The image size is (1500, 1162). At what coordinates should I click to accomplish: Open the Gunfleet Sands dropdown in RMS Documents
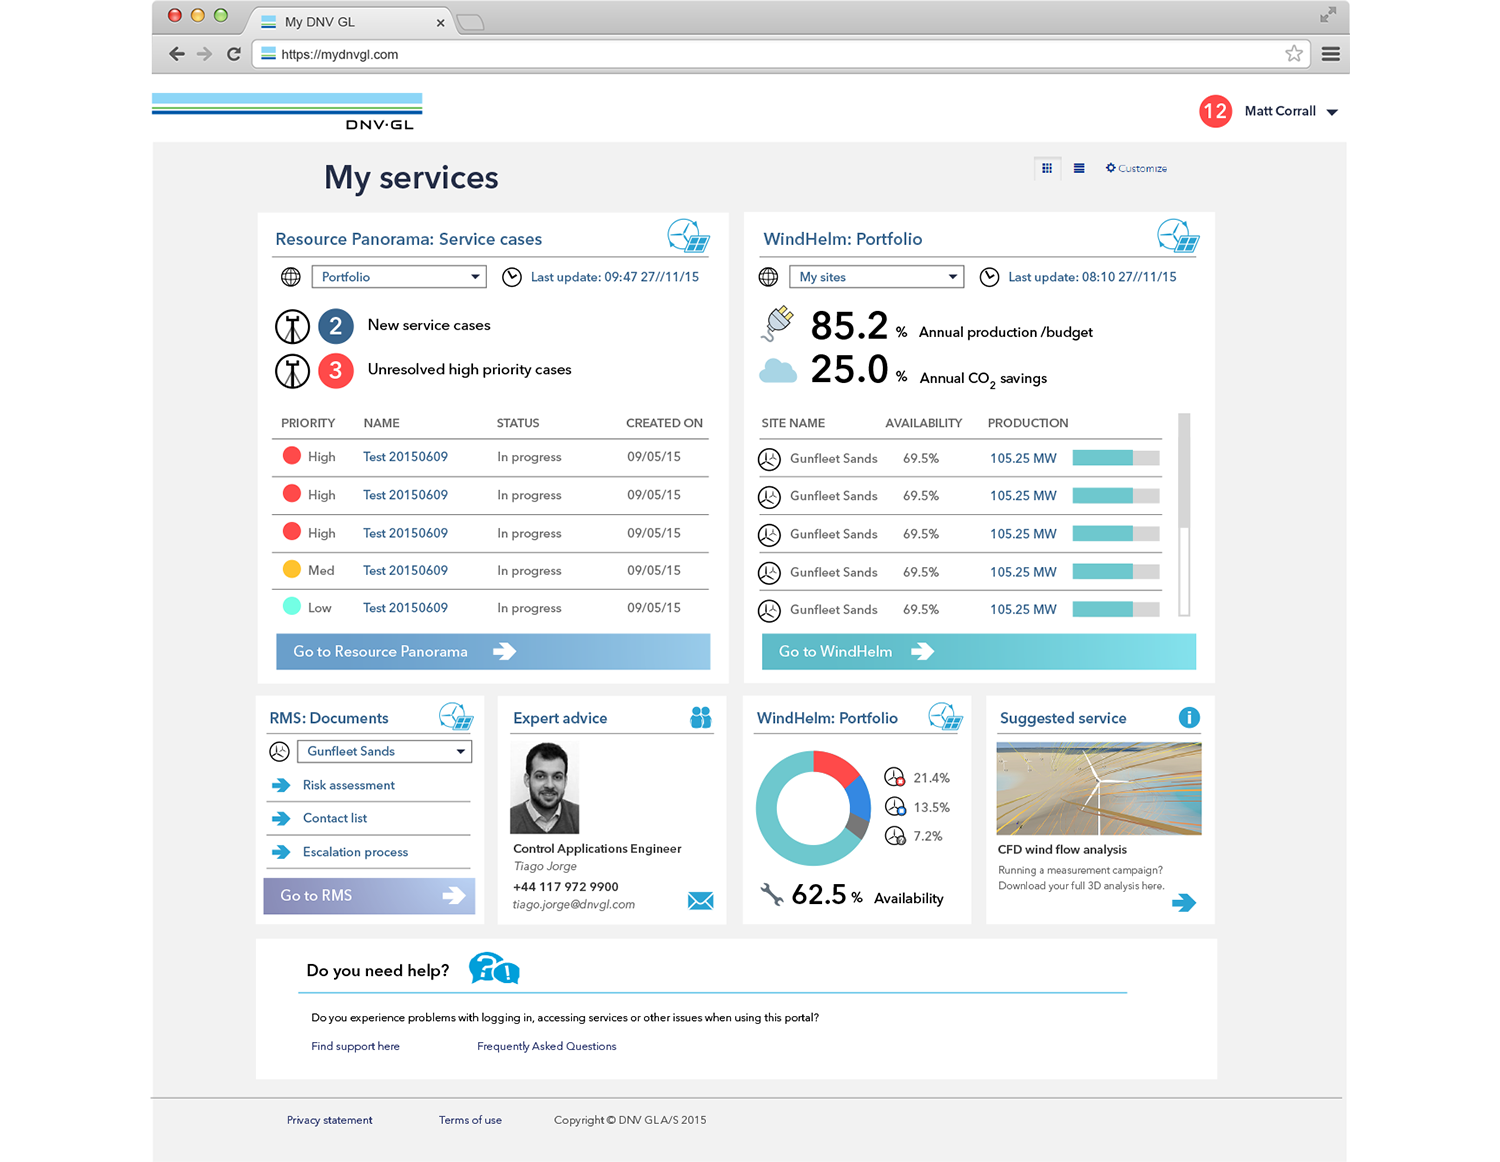384,751
